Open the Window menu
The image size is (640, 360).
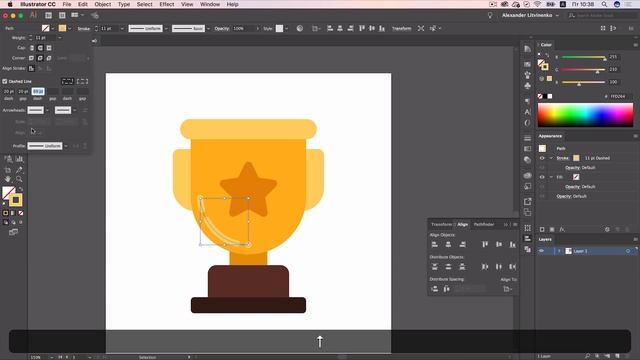(210, 4)
